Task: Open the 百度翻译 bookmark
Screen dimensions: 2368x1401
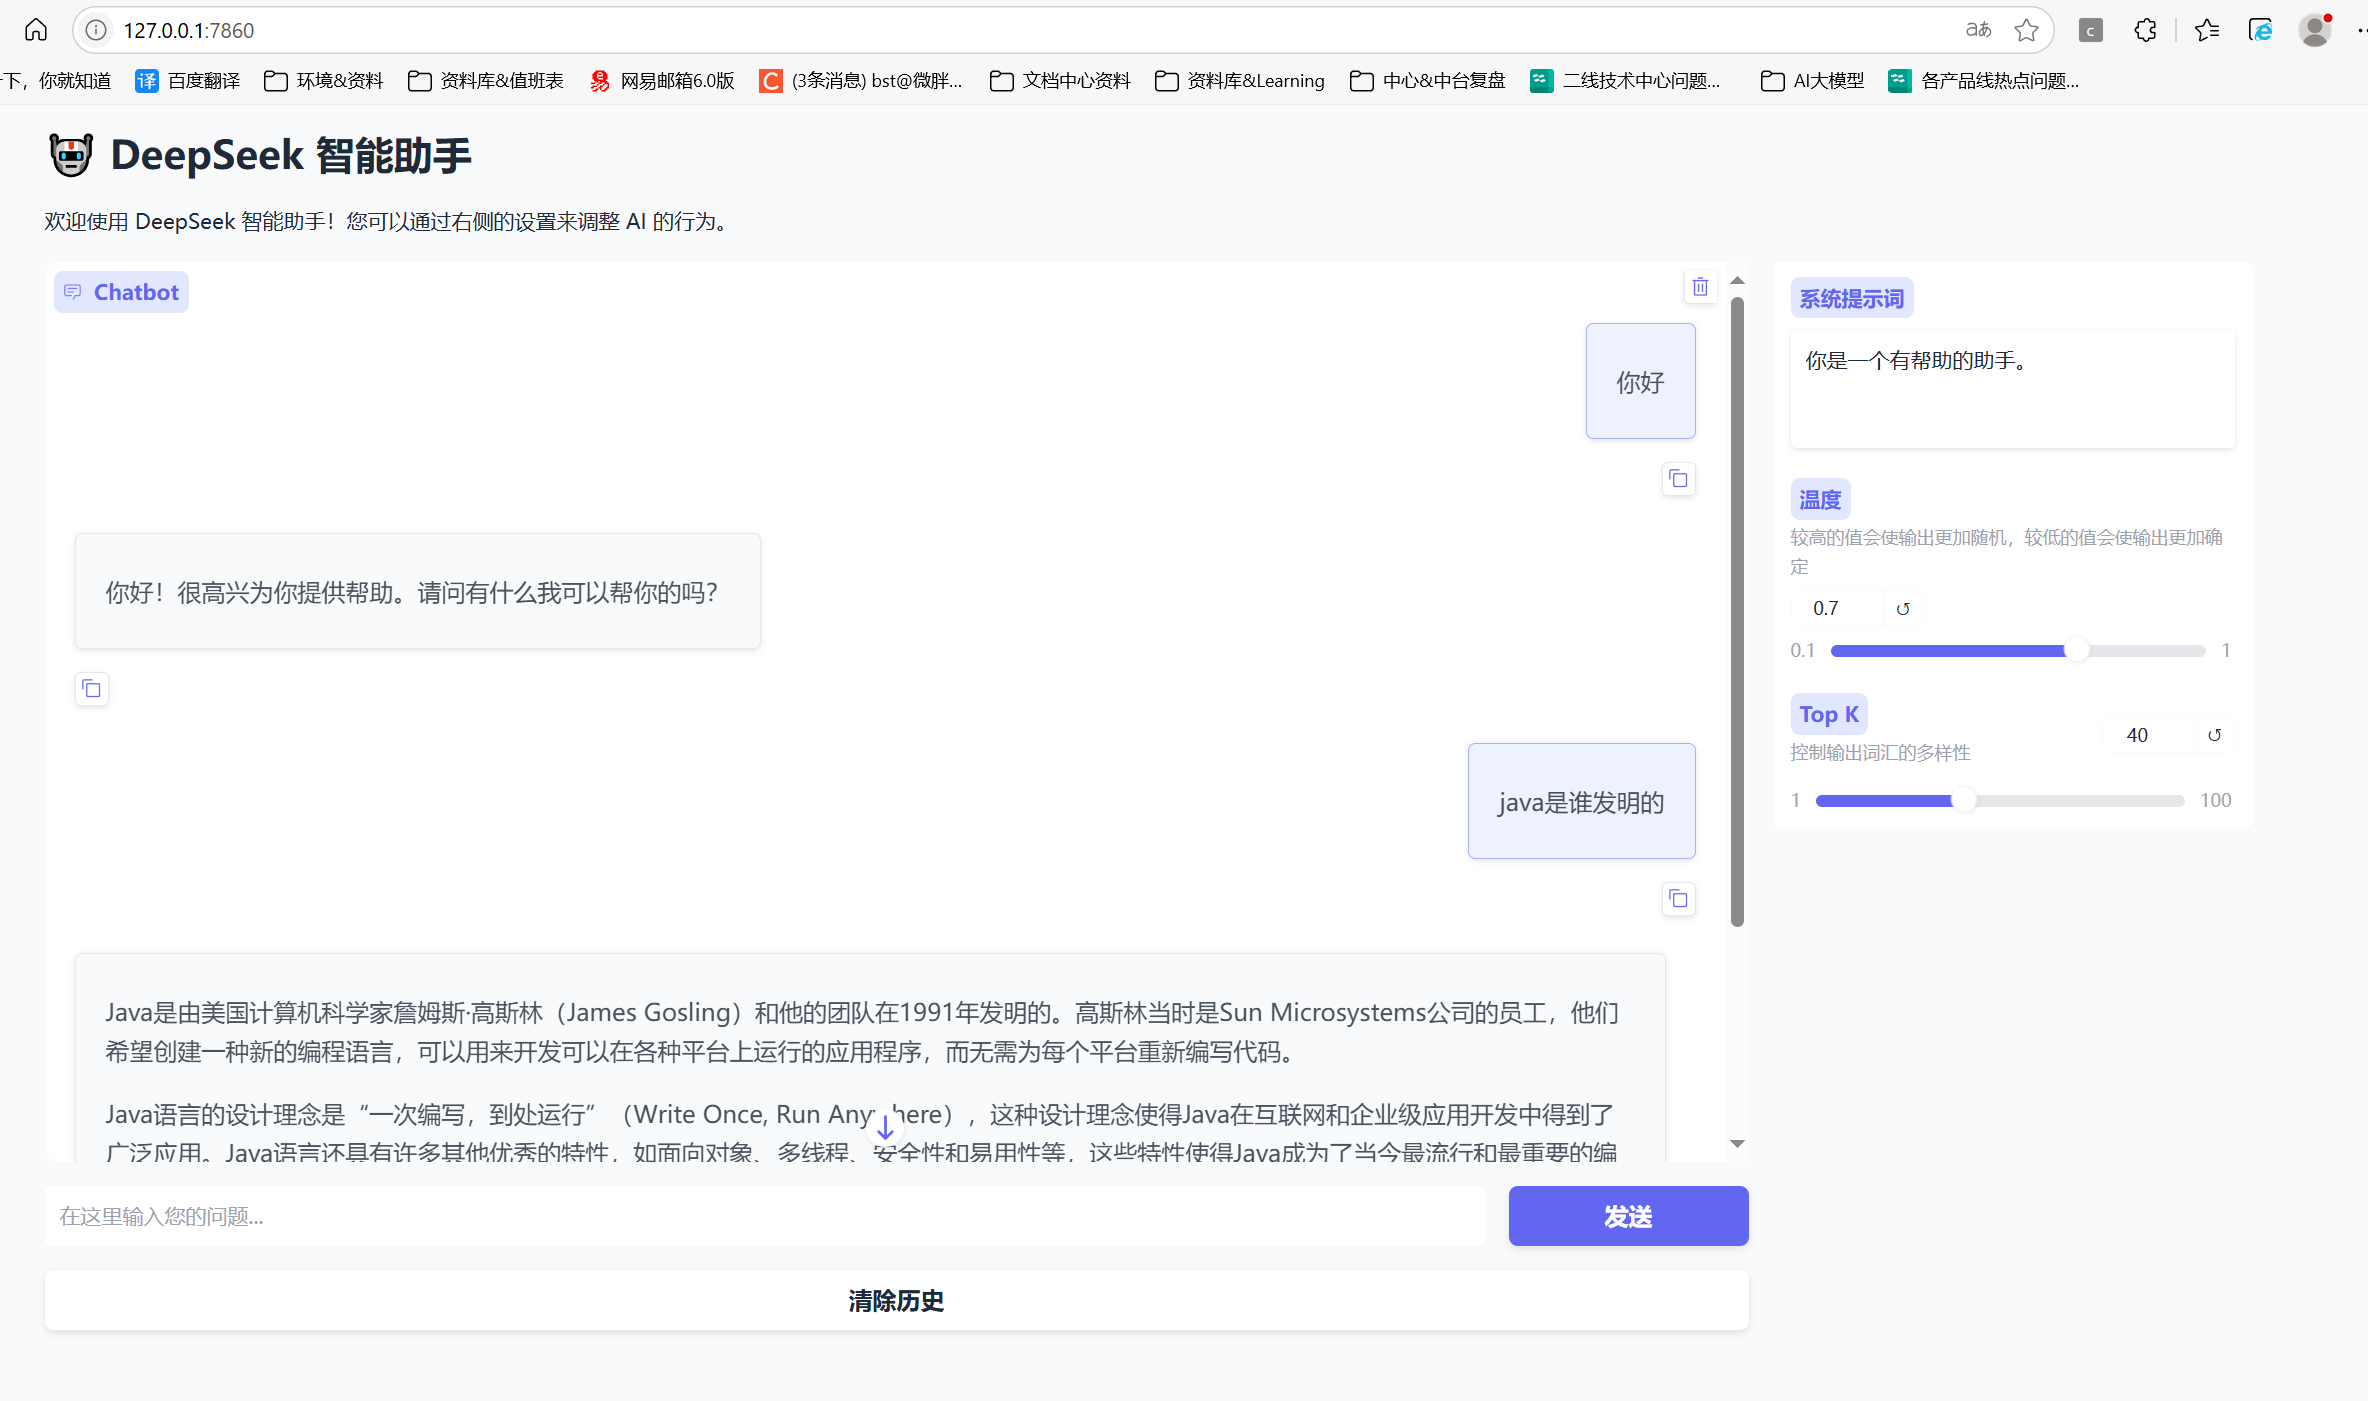Action: click(x=188, y=81)
